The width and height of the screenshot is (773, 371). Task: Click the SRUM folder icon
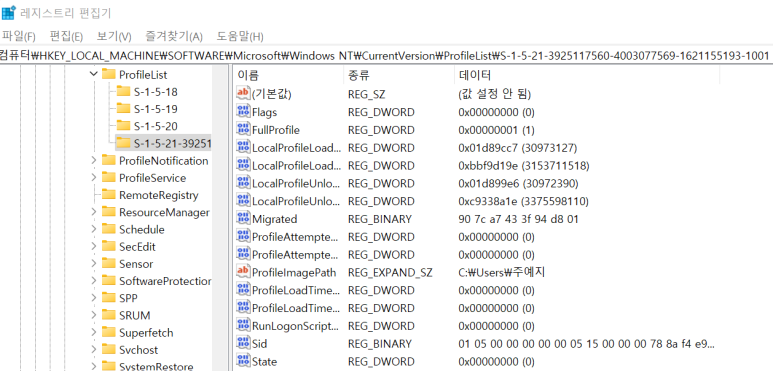coord(108,315)
